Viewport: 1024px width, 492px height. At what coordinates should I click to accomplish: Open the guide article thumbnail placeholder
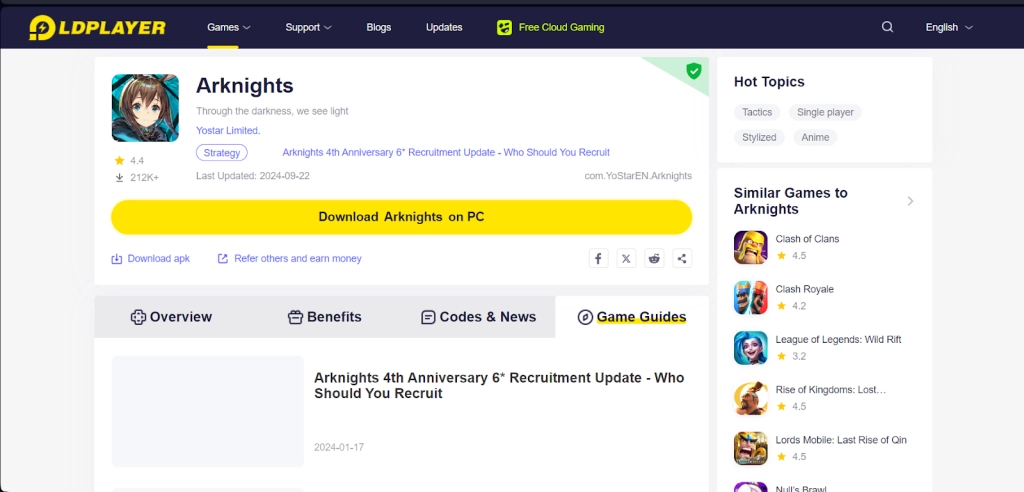[x=208, y=411]
